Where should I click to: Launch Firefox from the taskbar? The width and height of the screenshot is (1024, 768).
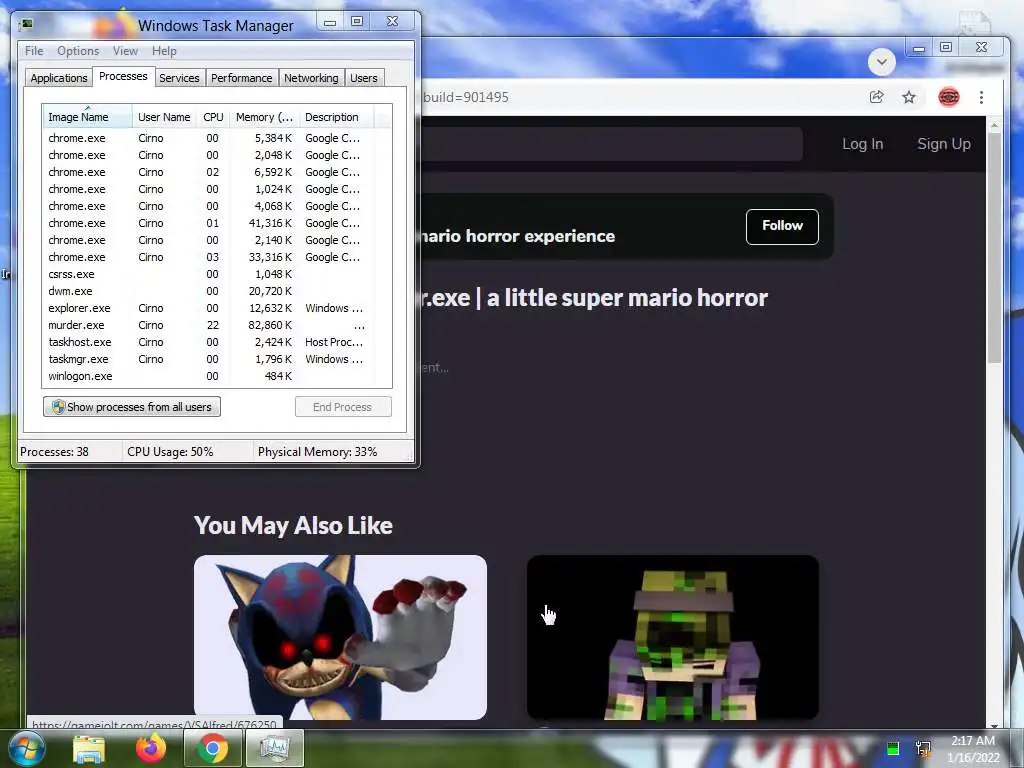point(151,748)
